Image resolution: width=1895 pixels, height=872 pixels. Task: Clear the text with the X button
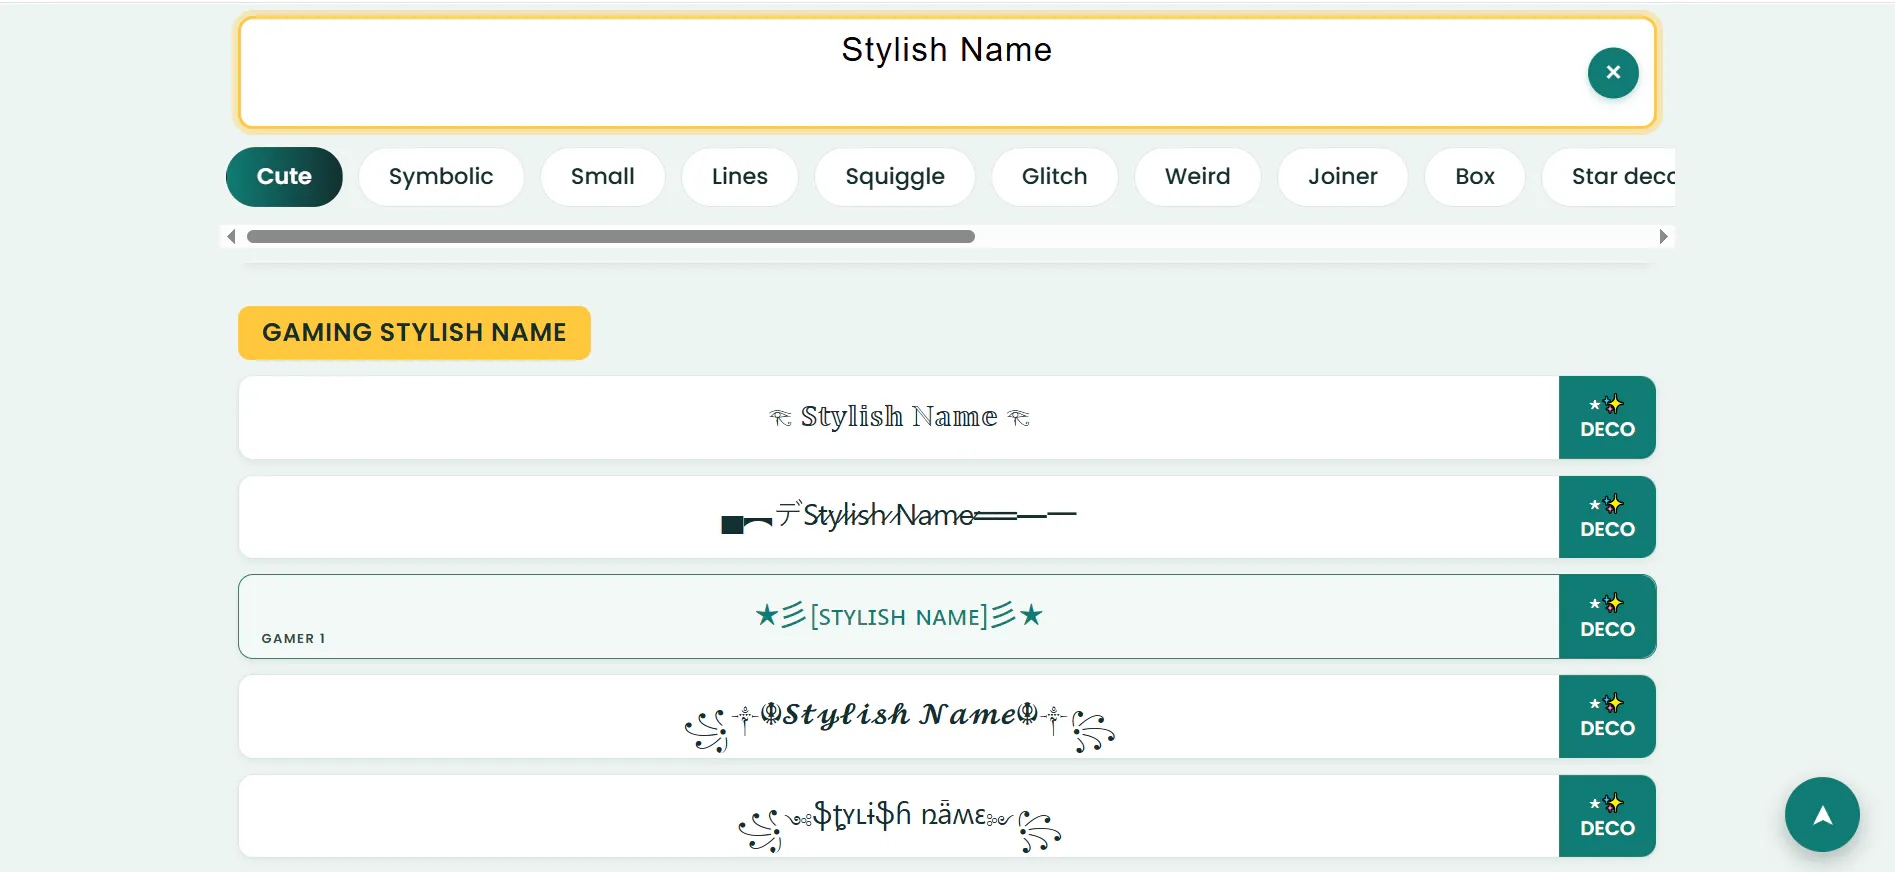coord(1612,73)
